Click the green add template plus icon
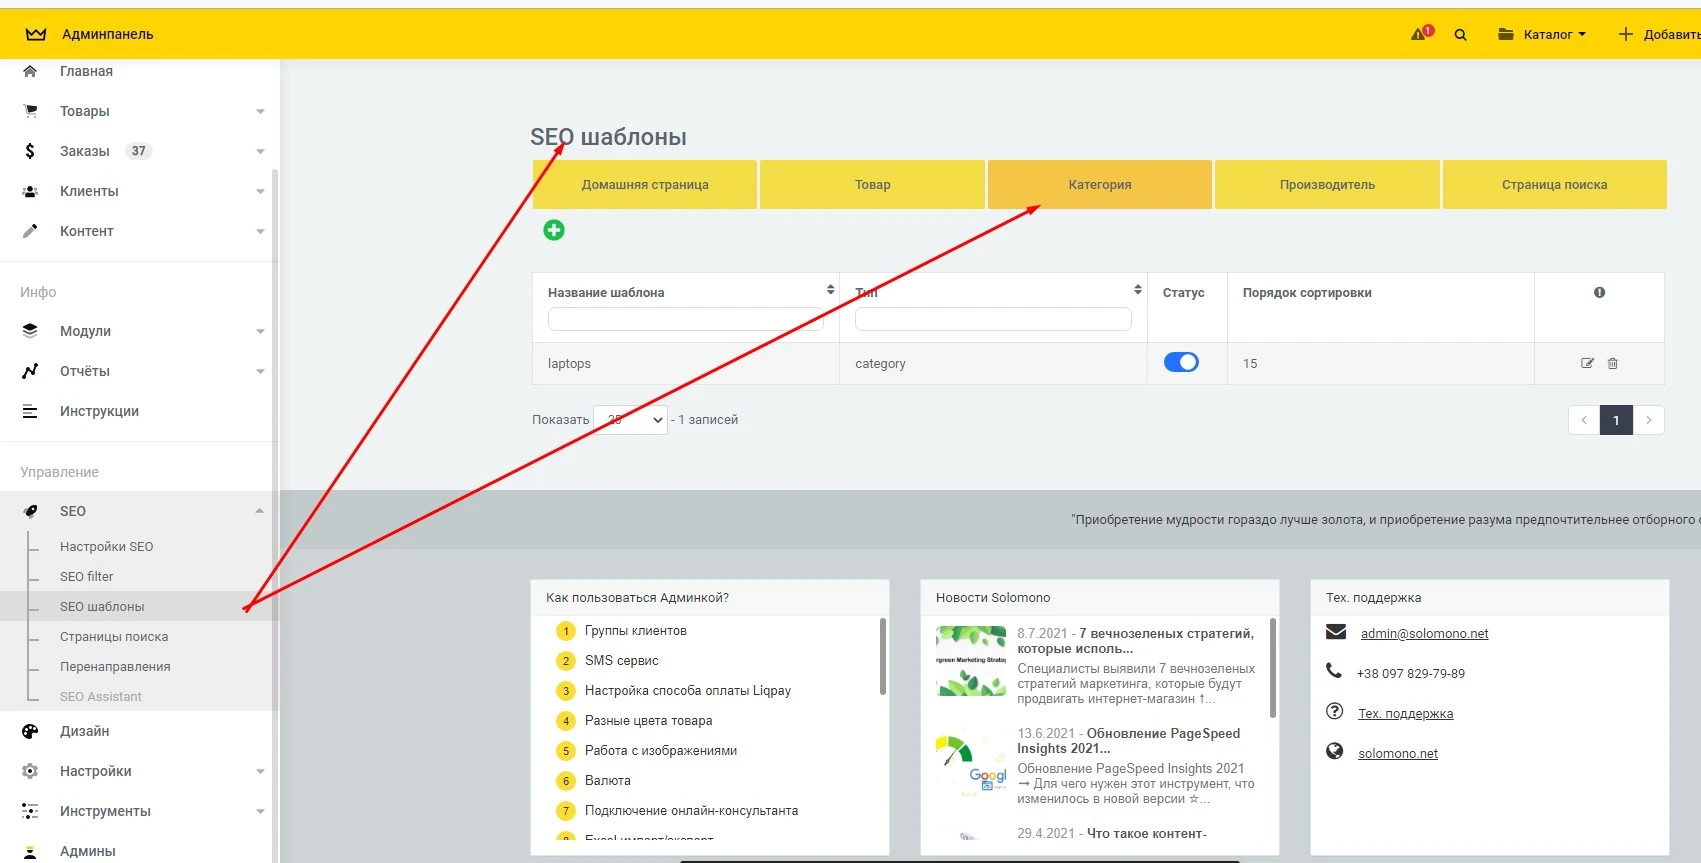Screen dimensions: 1701x863 pos(553,230)
